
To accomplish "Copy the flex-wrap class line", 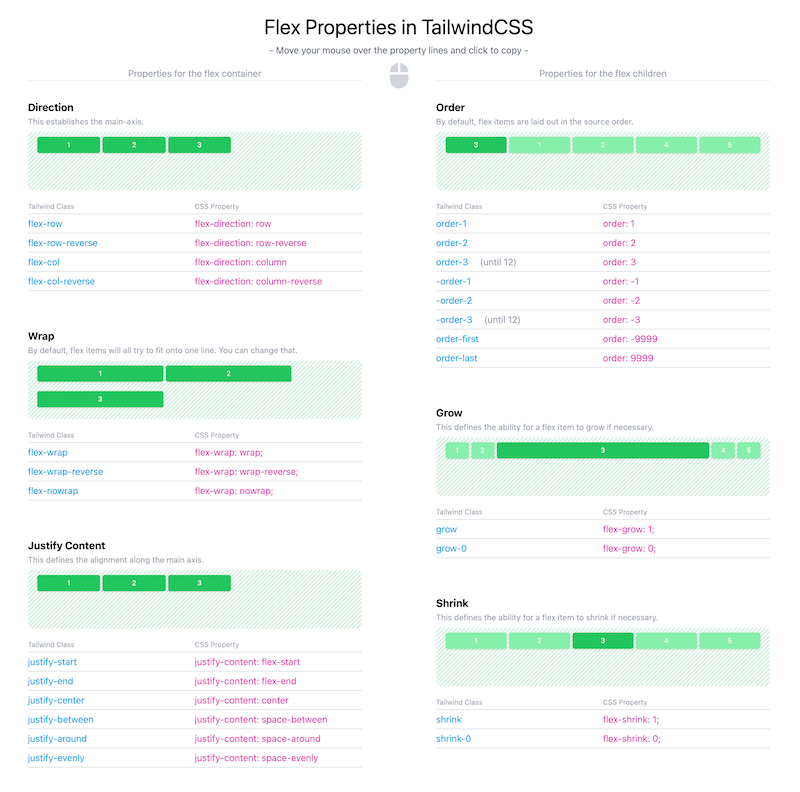I will (194, 453).
